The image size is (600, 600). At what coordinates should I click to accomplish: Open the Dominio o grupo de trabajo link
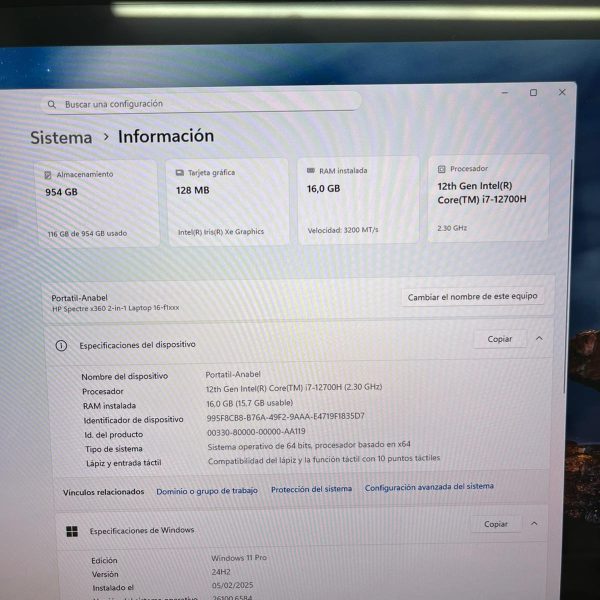pos(207,491)
